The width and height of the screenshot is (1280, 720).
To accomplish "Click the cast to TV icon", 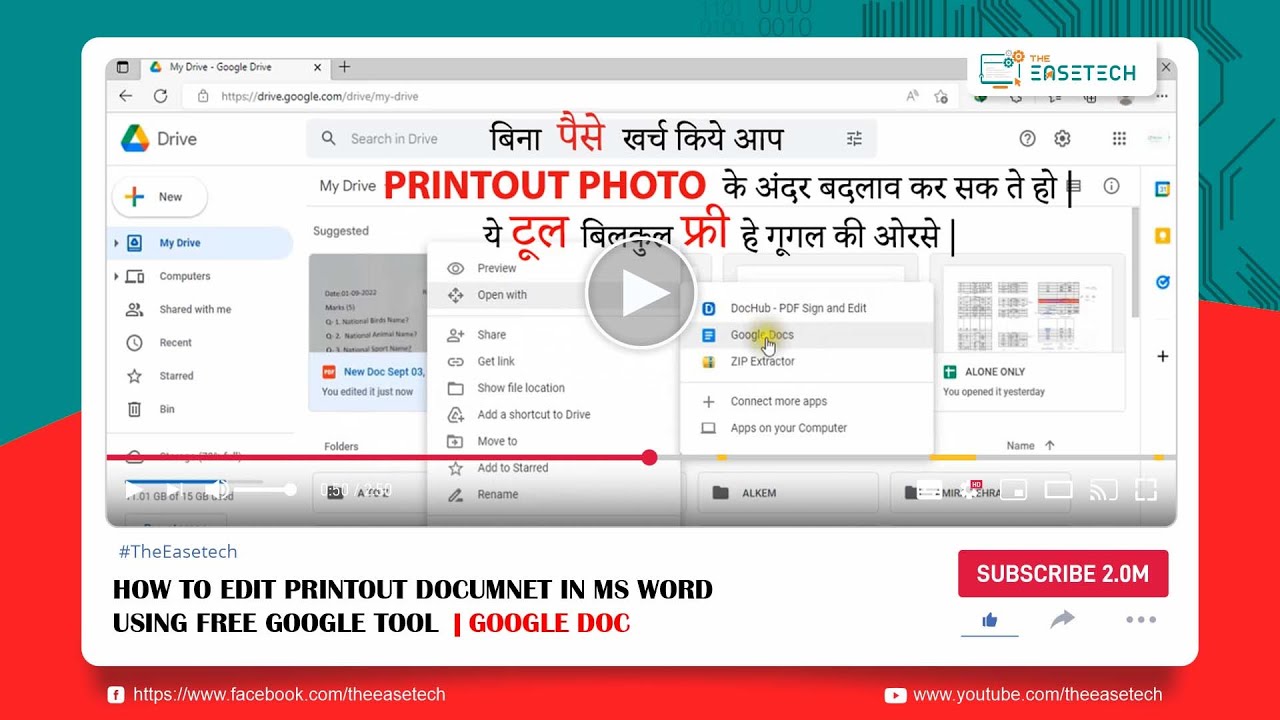I will (x=1103, y=490).
